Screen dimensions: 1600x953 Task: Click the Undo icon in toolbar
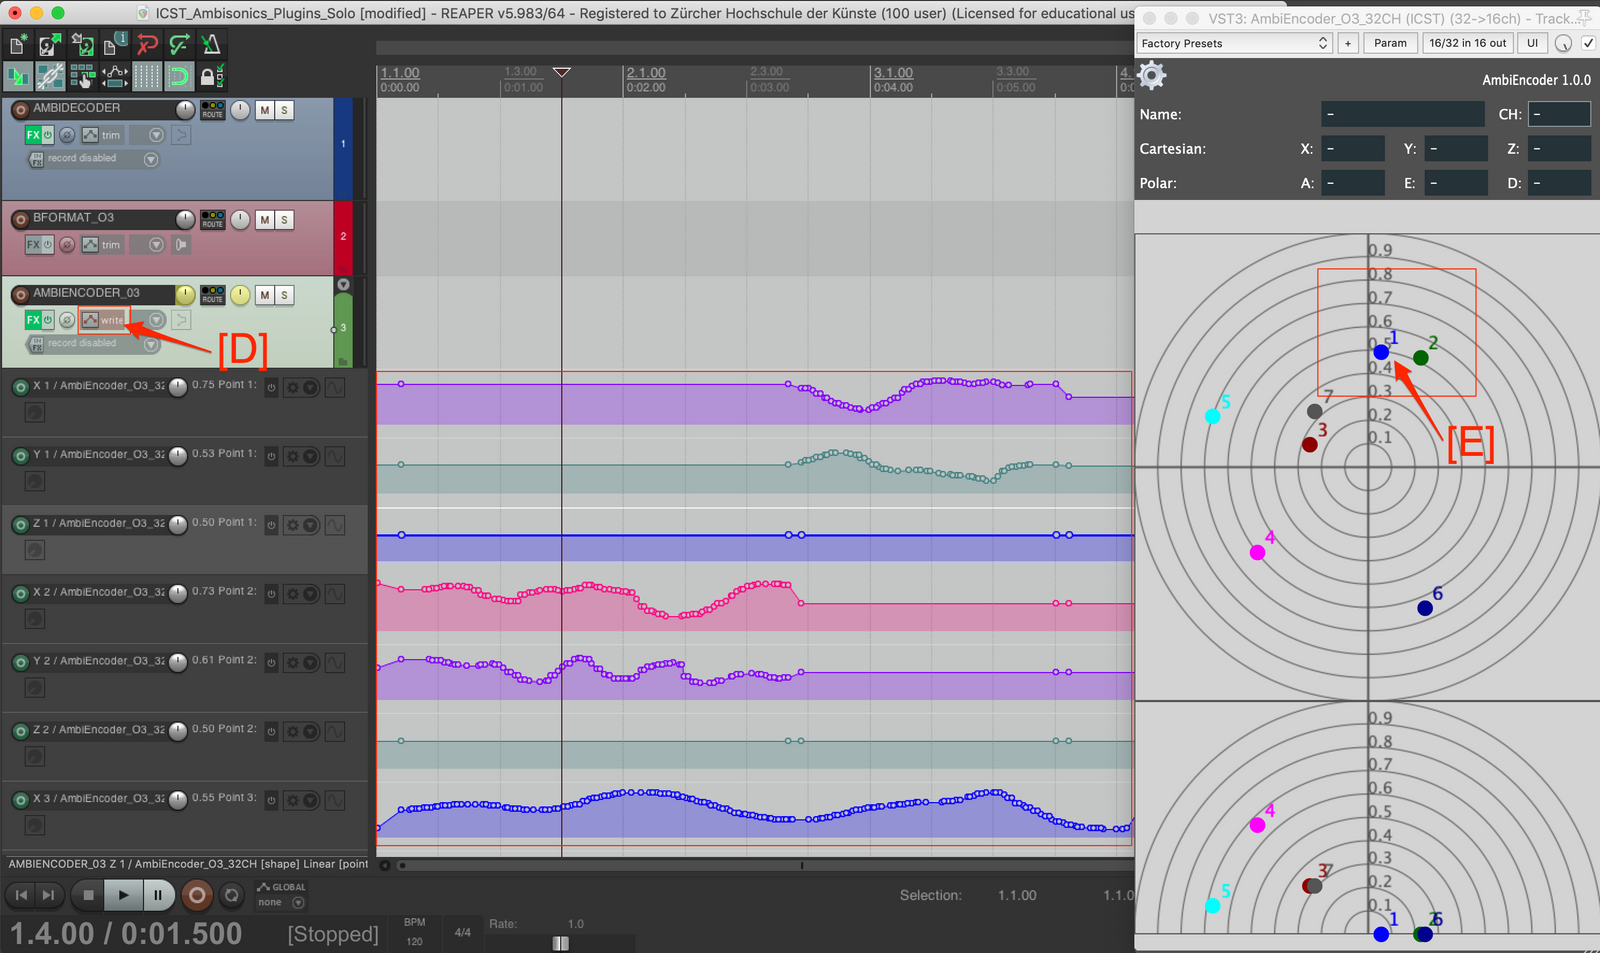(147, 45)
